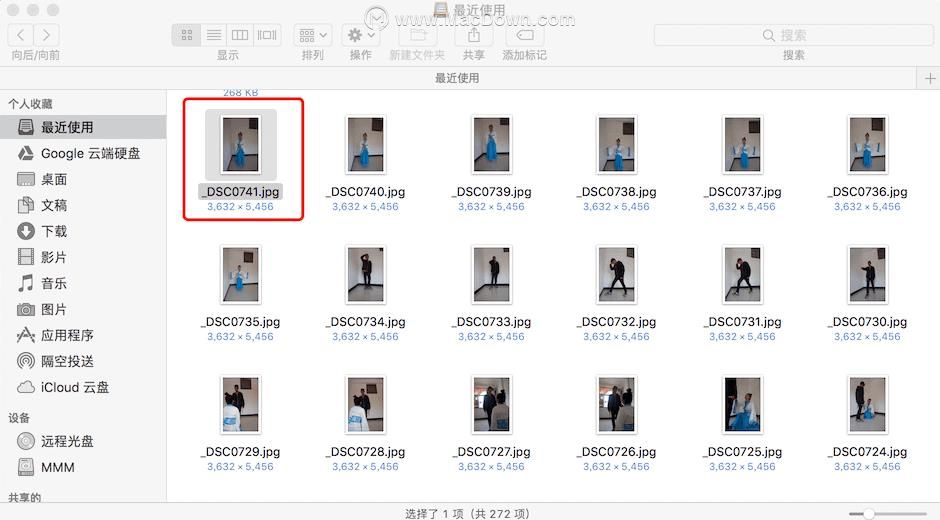The width and height of the screenshot is (940, 520).
Task: Switch to cover flow view
Action: point(267,35)
